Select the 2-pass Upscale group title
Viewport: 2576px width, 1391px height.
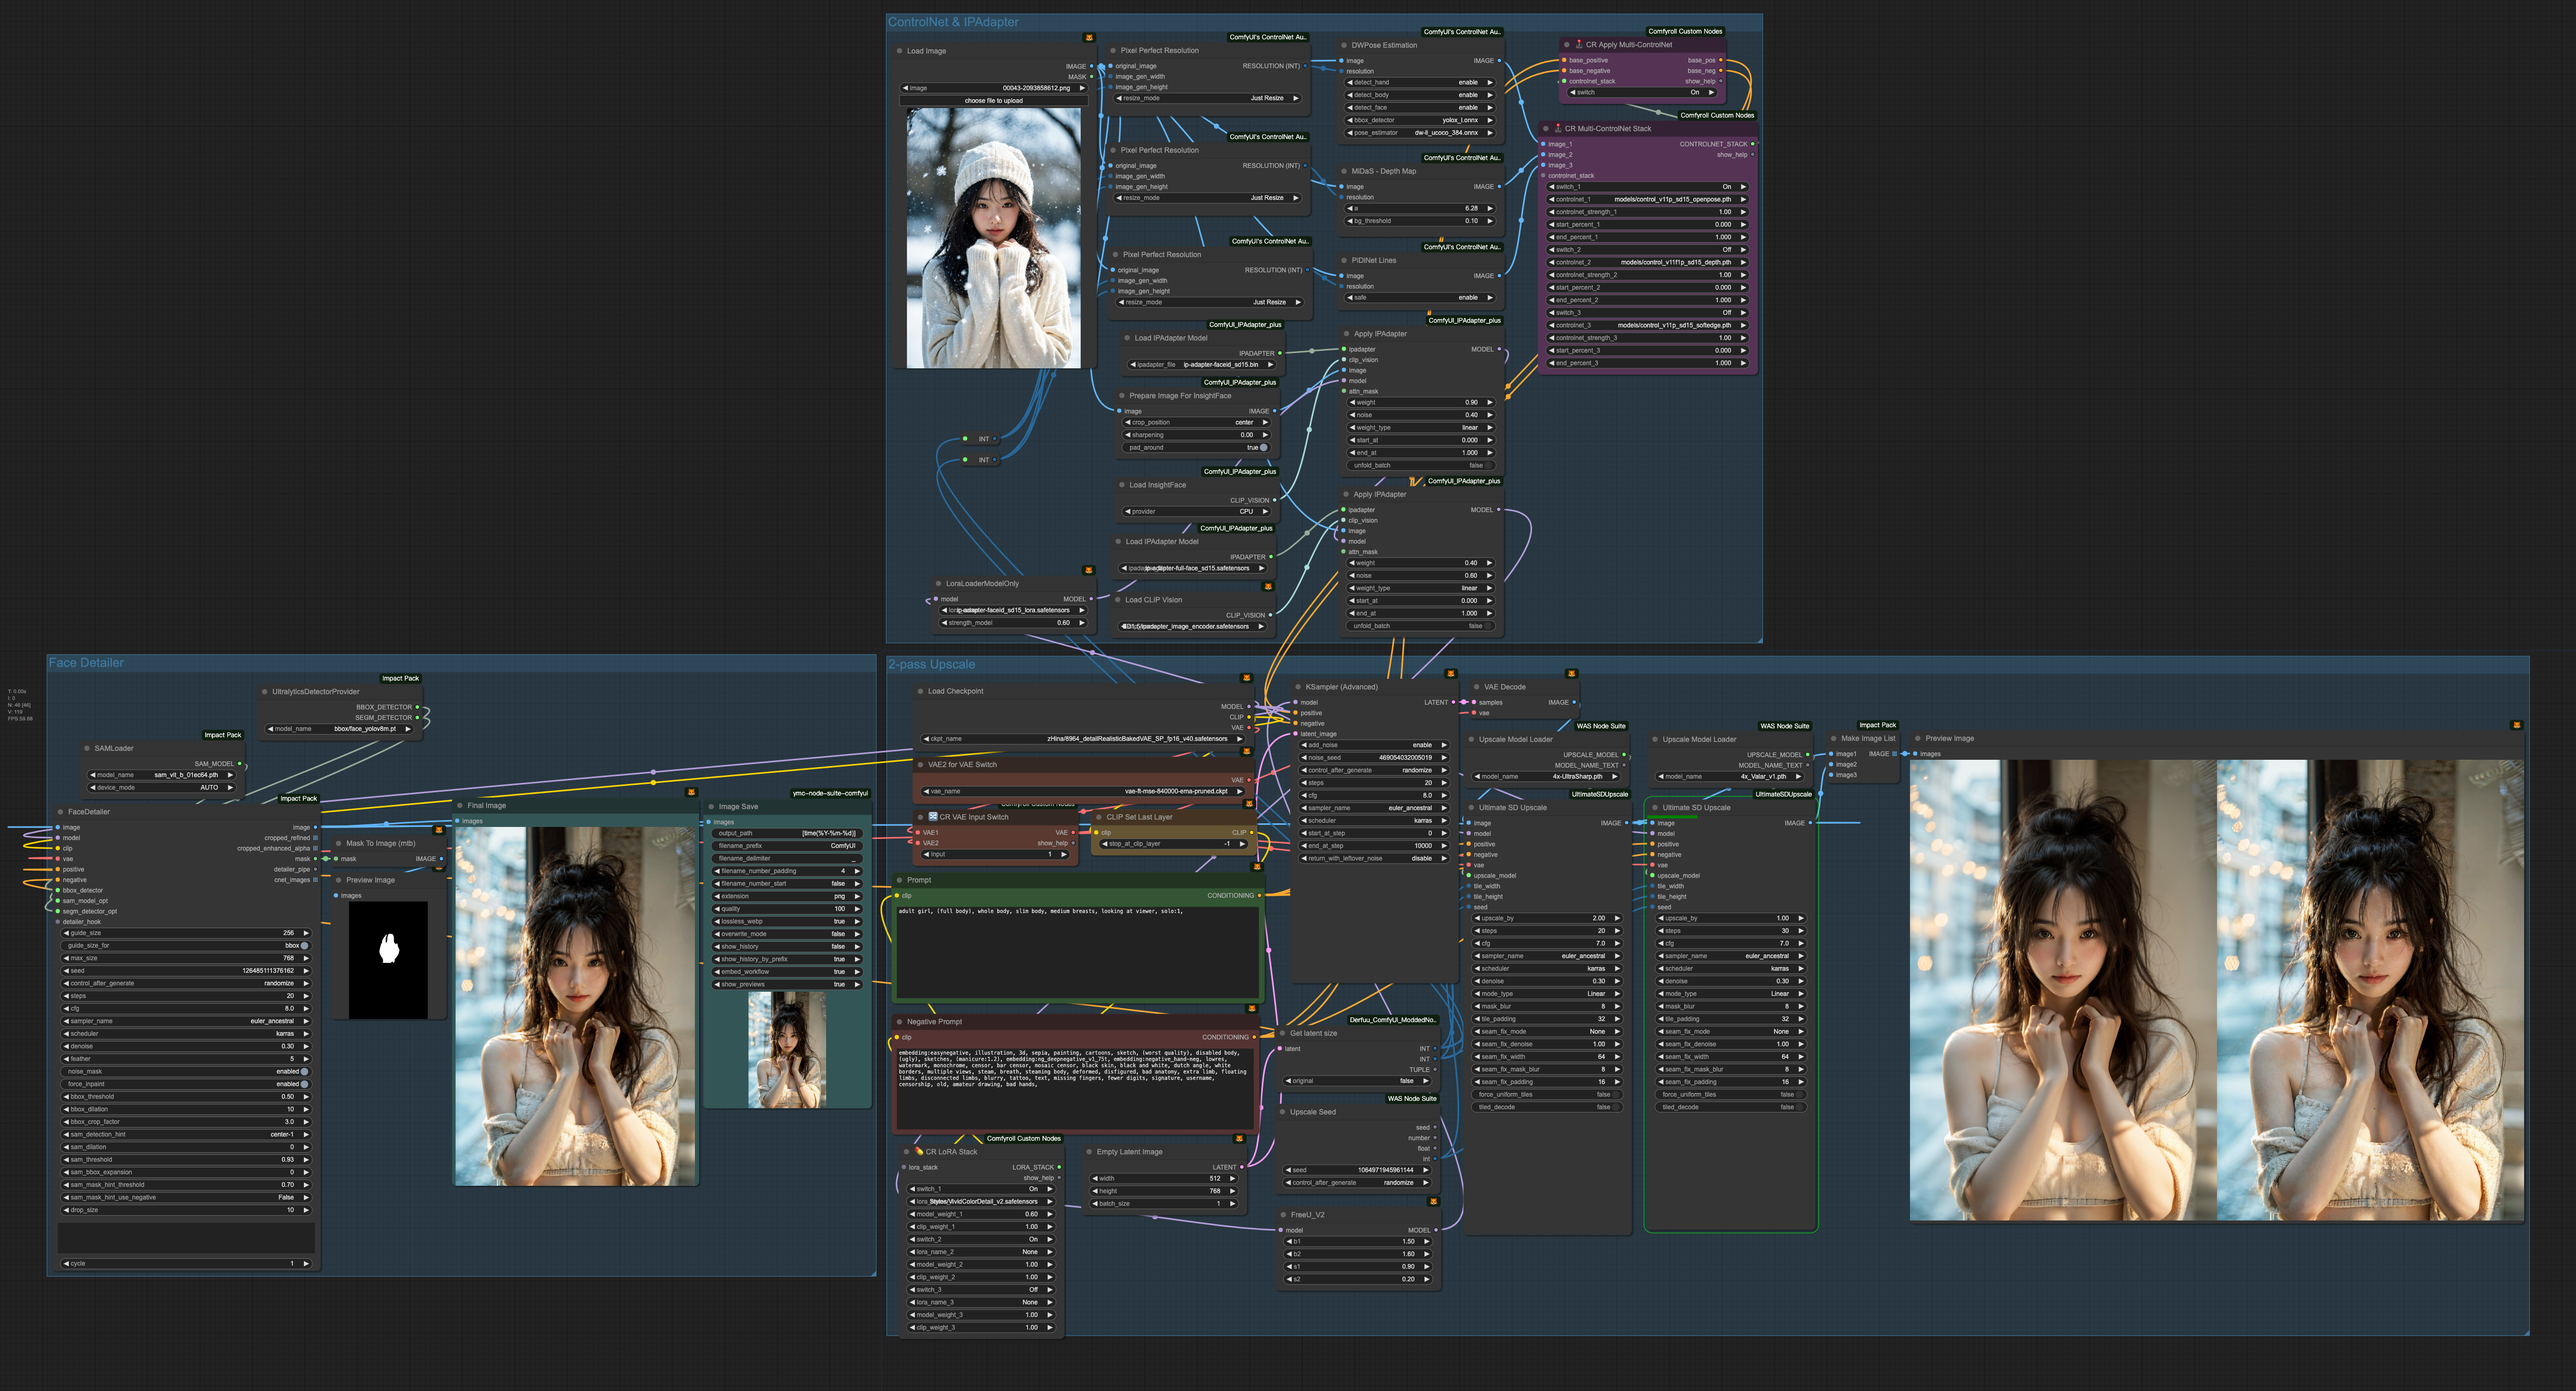point(931,665)
